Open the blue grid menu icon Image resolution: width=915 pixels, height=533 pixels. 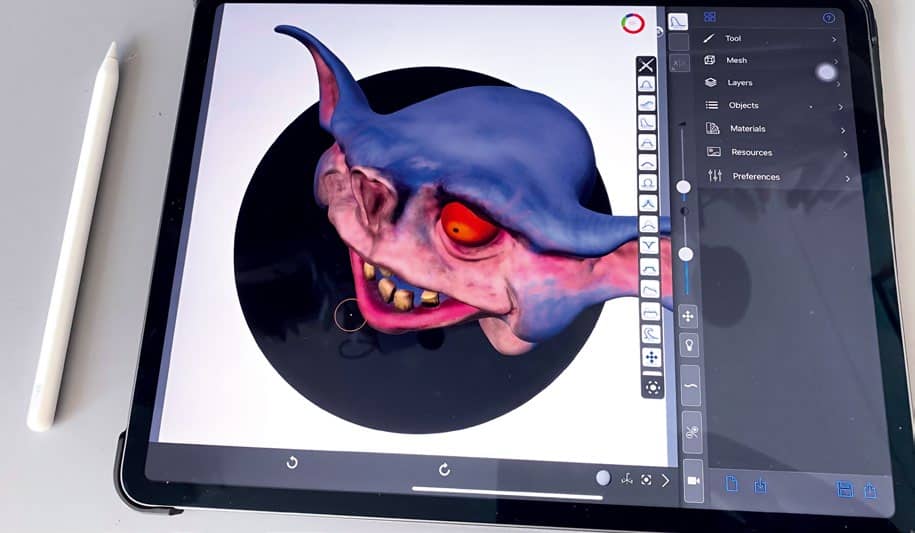(x=710, y=17)
